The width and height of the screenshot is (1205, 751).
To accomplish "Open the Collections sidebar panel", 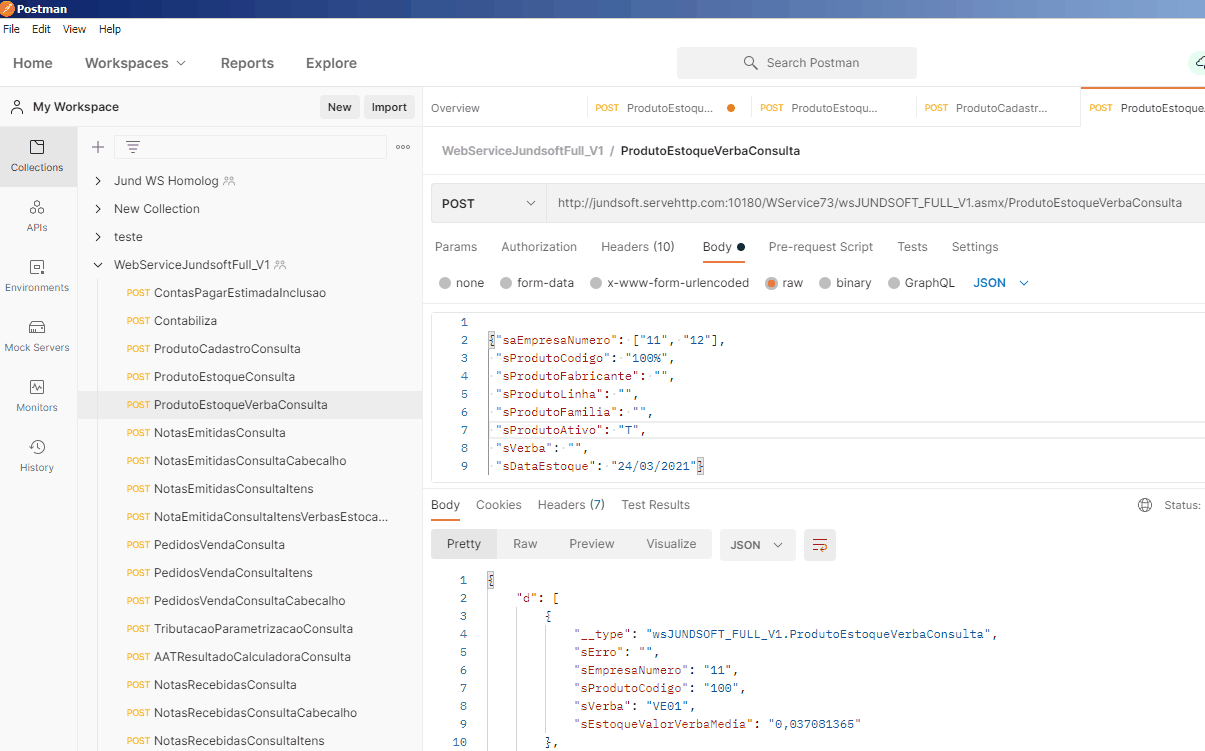I will [37, 156].
